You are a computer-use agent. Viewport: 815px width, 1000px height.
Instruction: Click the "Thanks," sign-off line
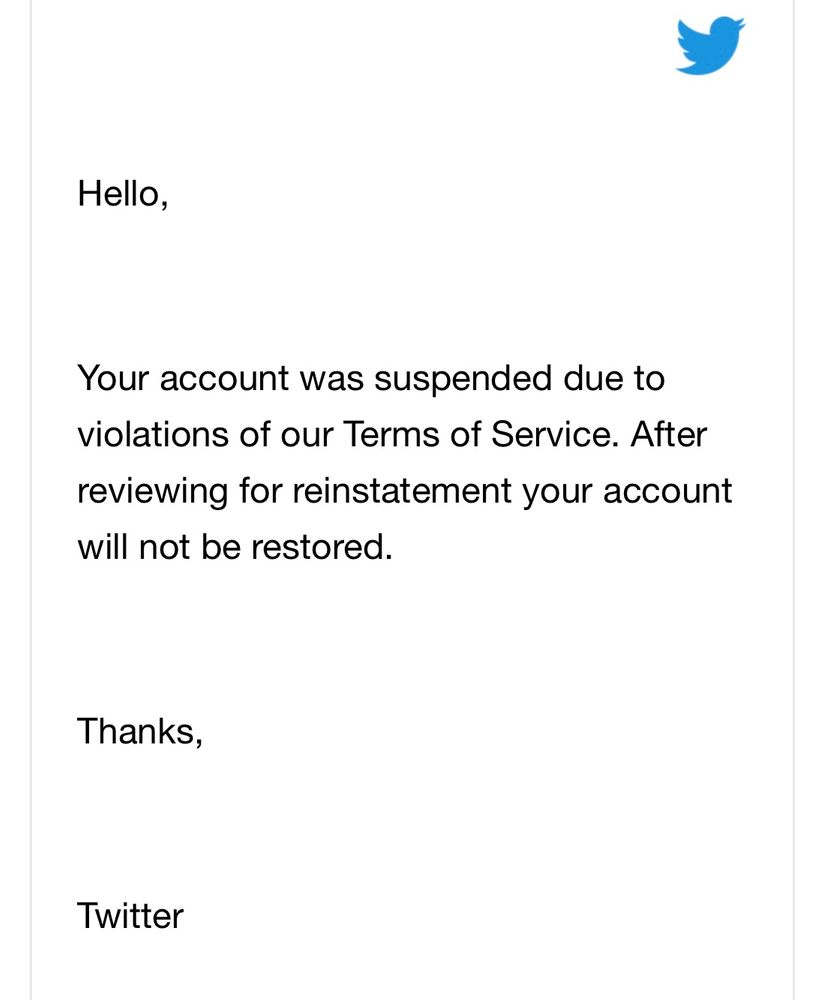tap(140, 731)
